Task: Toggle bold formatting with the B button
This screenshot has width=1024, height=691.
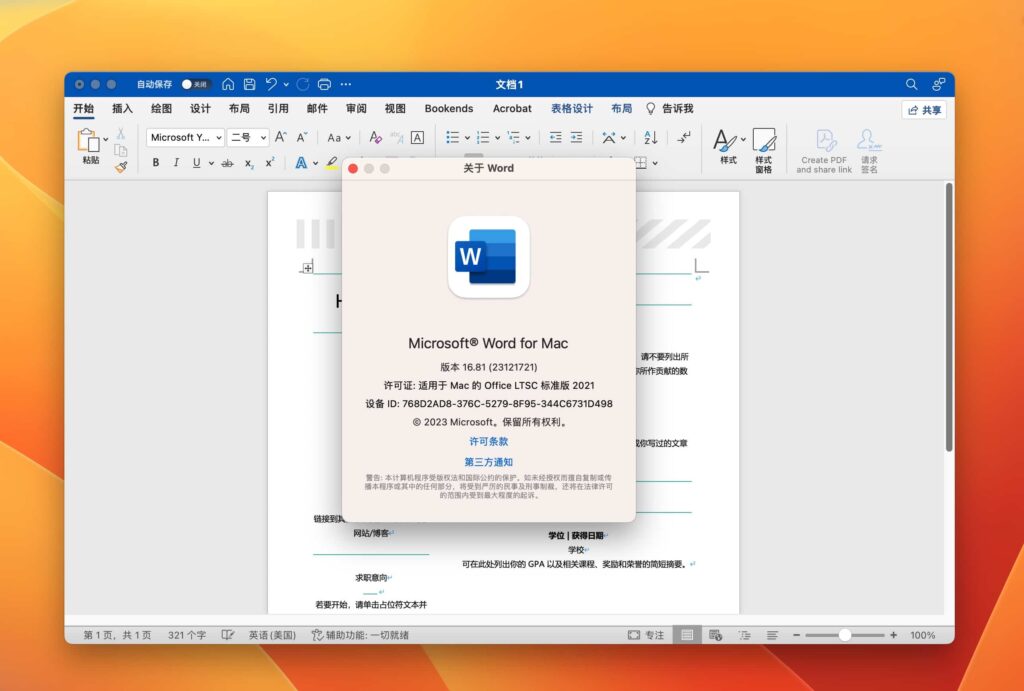Action: 156,162
